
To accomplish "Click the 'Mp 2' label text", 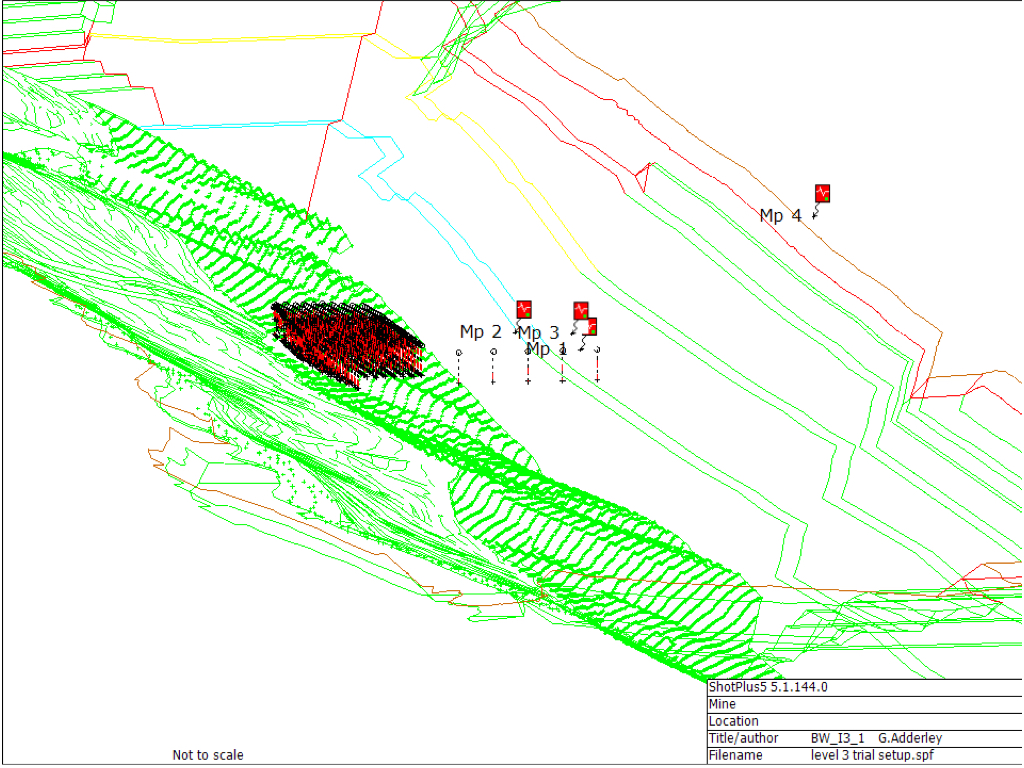I will (x=481, y=332).
